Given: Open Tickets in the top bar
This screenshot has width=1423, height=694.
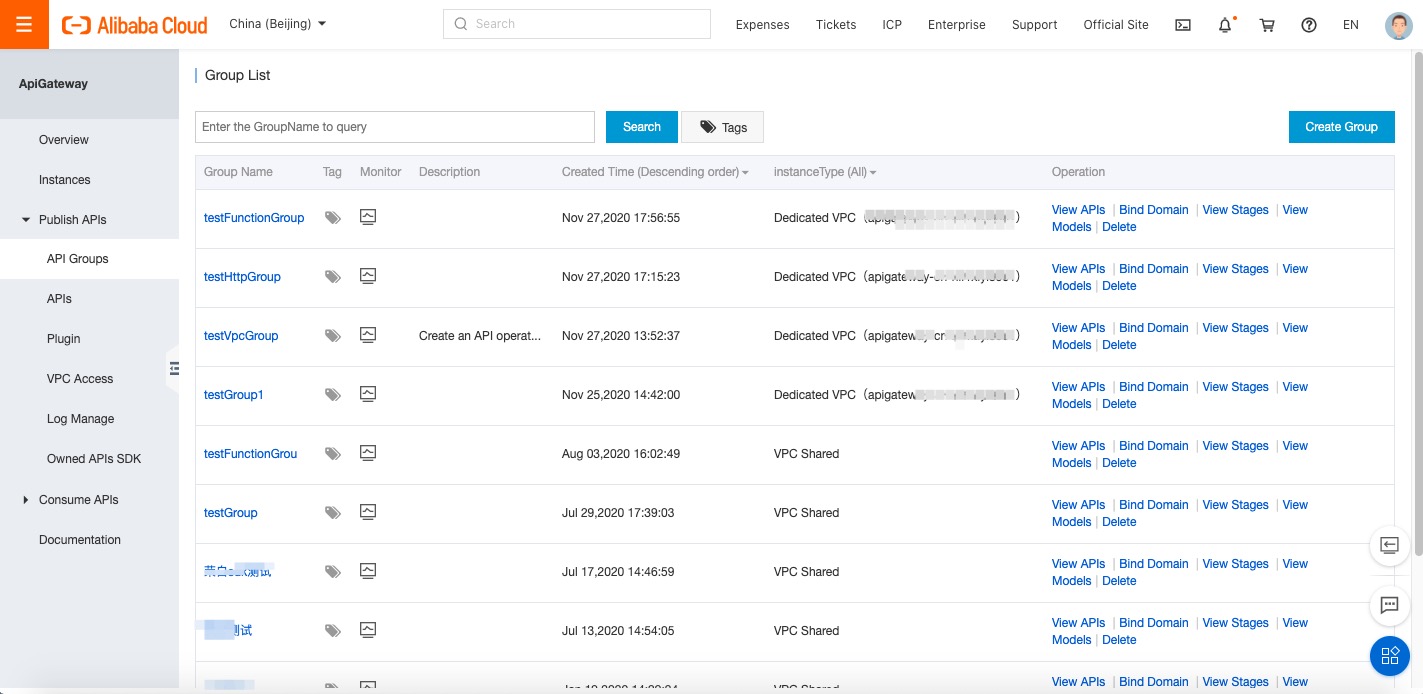Looking at the screenshot, I should coord(836,25).
